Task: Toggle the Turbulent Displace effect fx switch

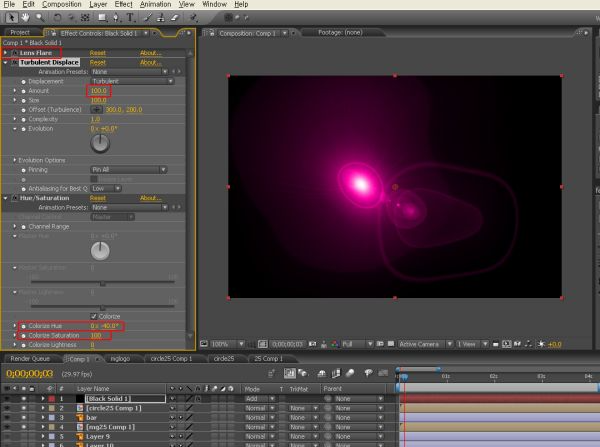Action: (x=15, y=62)
